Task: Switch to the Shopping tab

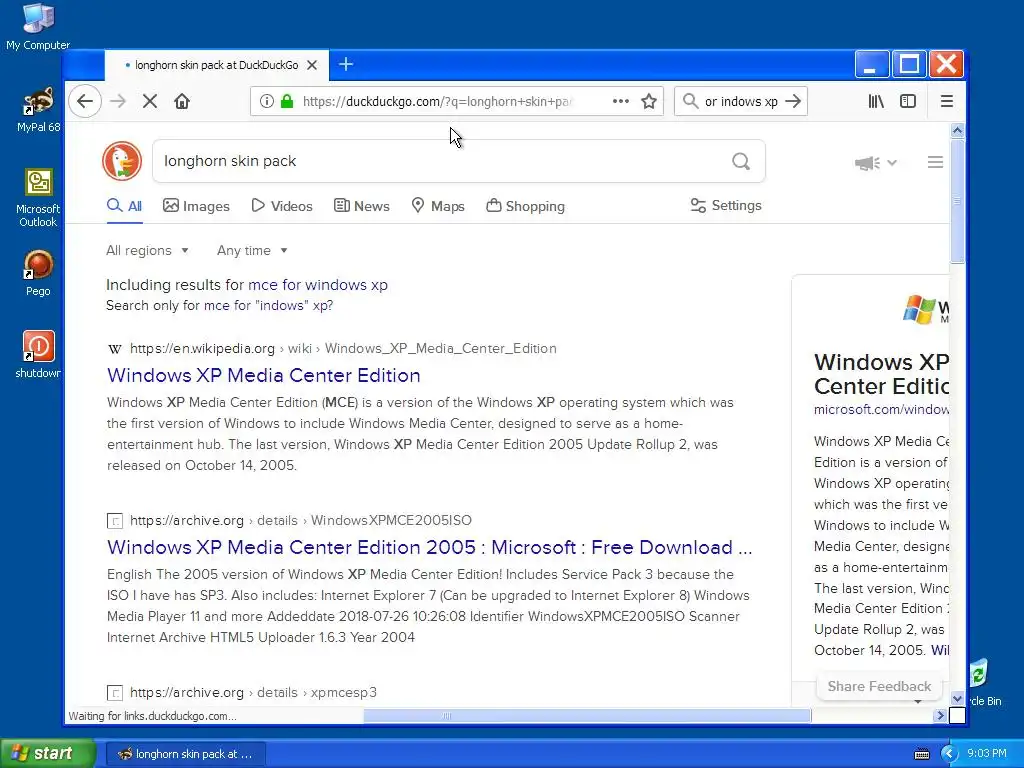Action: 525,206
